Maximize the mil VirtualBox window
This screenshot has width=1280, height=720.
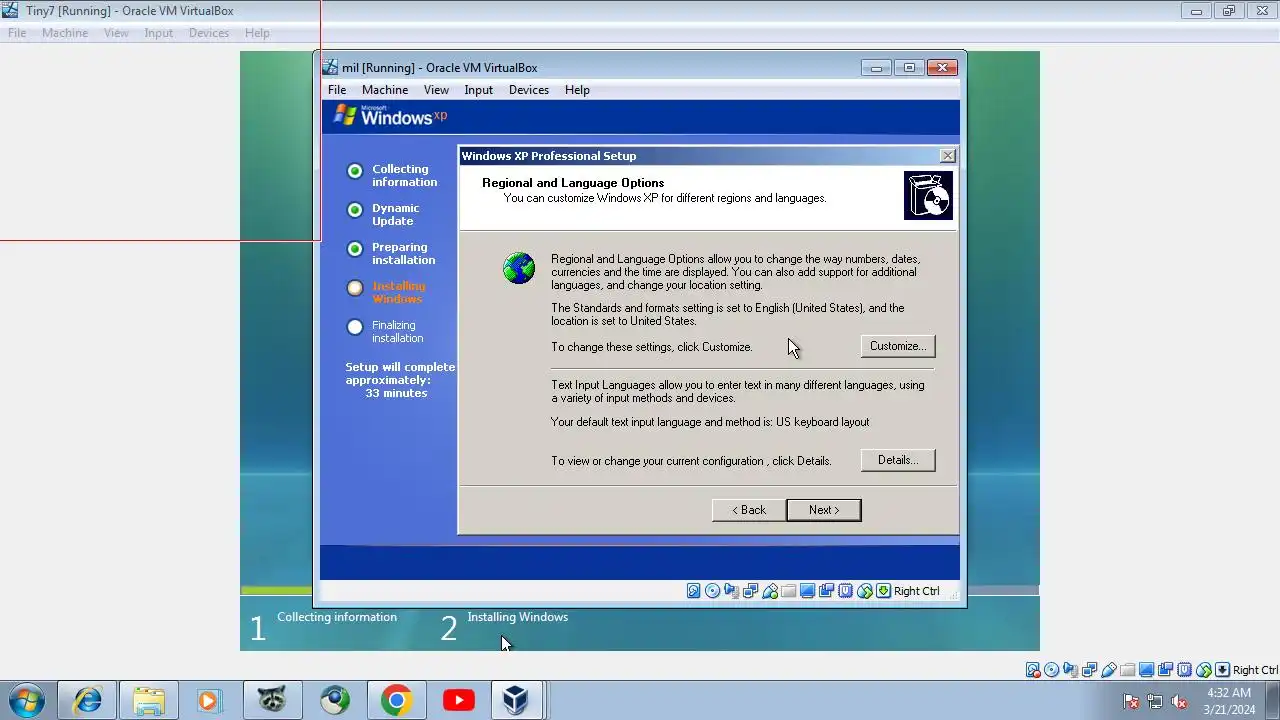coord(909,68)
